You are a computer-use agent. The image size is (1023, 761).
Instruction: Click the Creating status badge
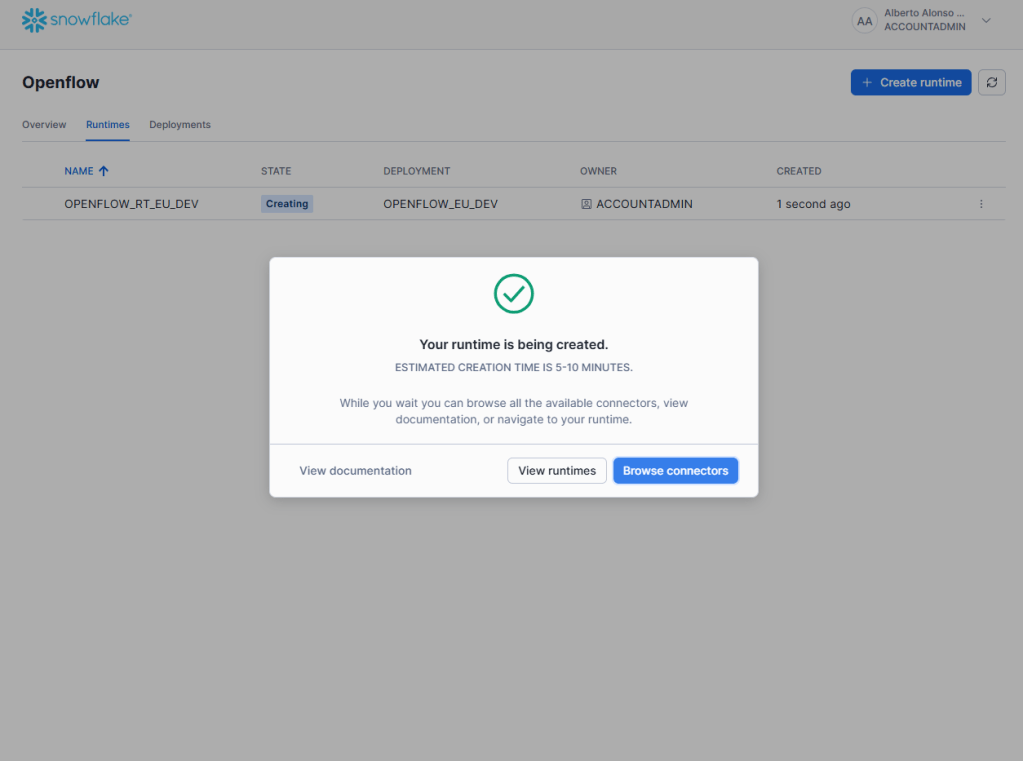287,204
